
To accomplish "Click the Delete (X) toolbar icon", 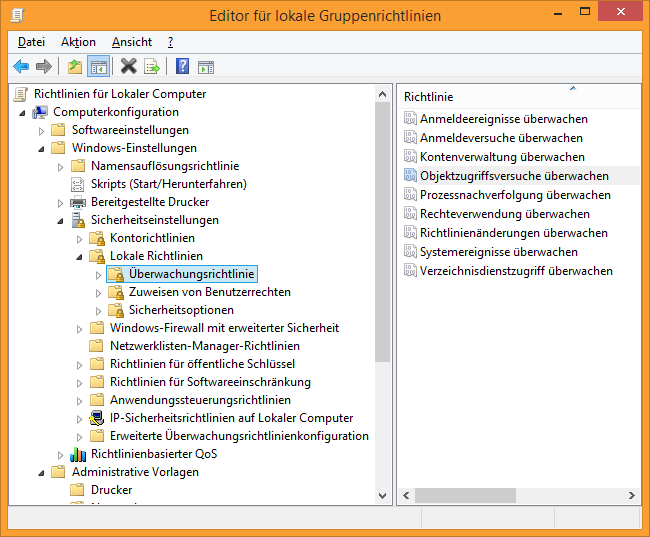I will pyautogui.click(x=128, y=67).
